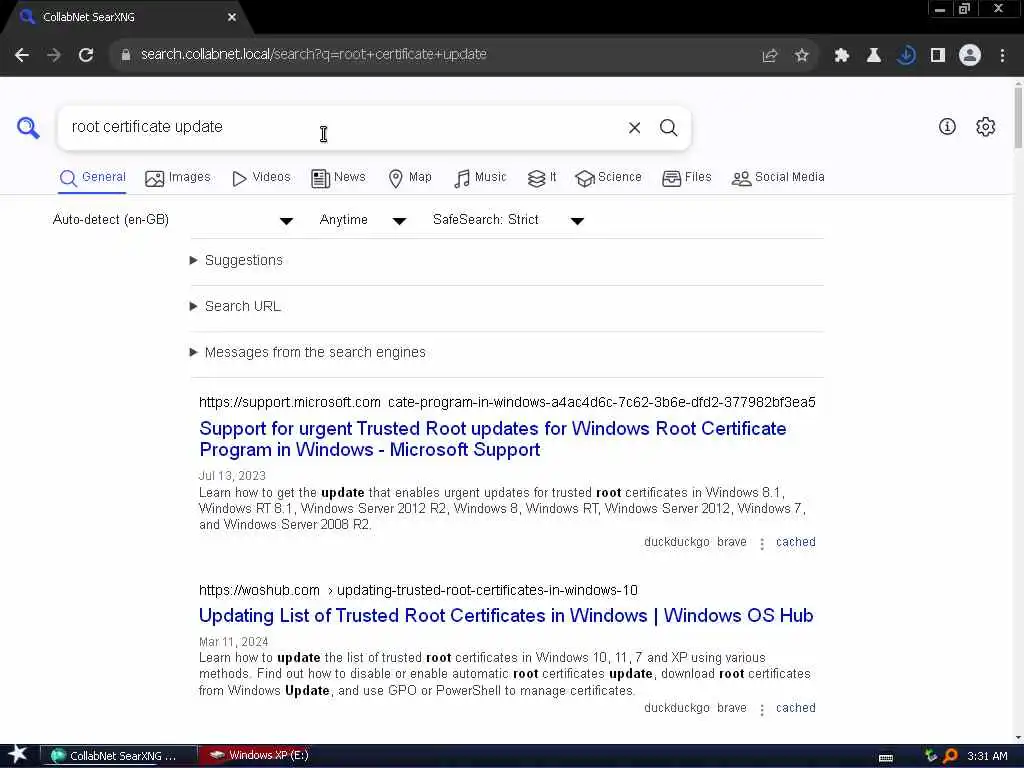Open the cached link for woshub result

(x=795, y=708)
